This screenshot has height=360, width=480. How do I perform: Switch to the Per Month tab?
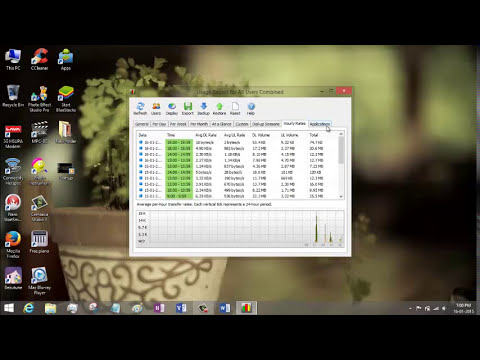coord(199,124)
